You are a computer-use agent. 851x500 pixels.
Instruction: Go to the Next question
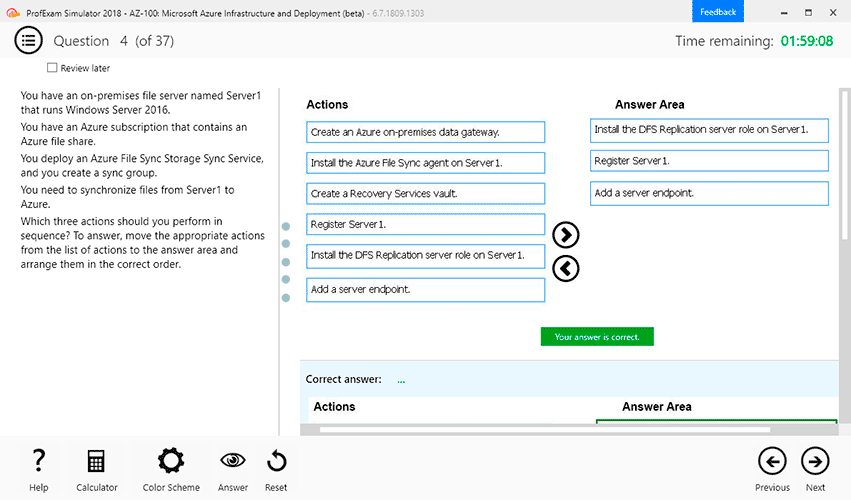(x=815, y=461)
